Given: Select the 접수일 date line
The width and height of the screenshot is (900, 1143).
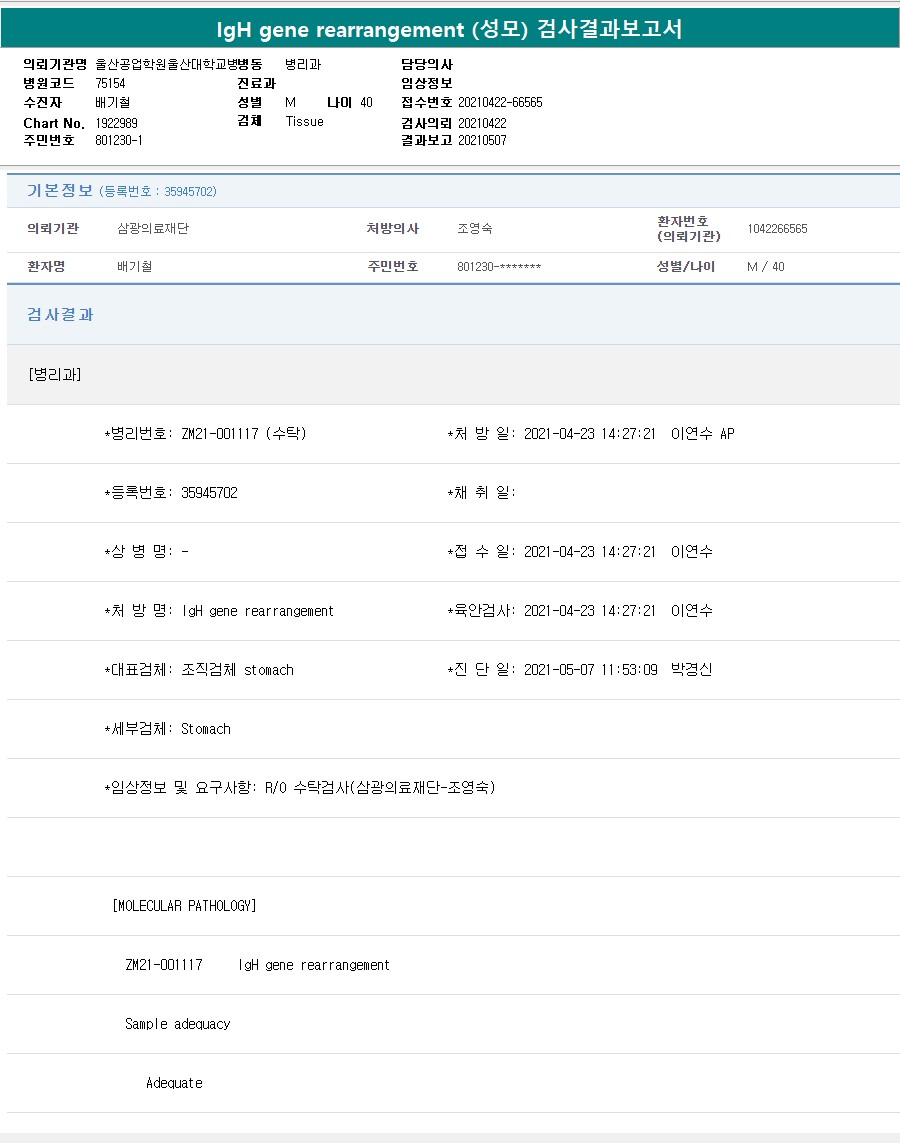Looking at the screenshot, I should coord(580,552).
